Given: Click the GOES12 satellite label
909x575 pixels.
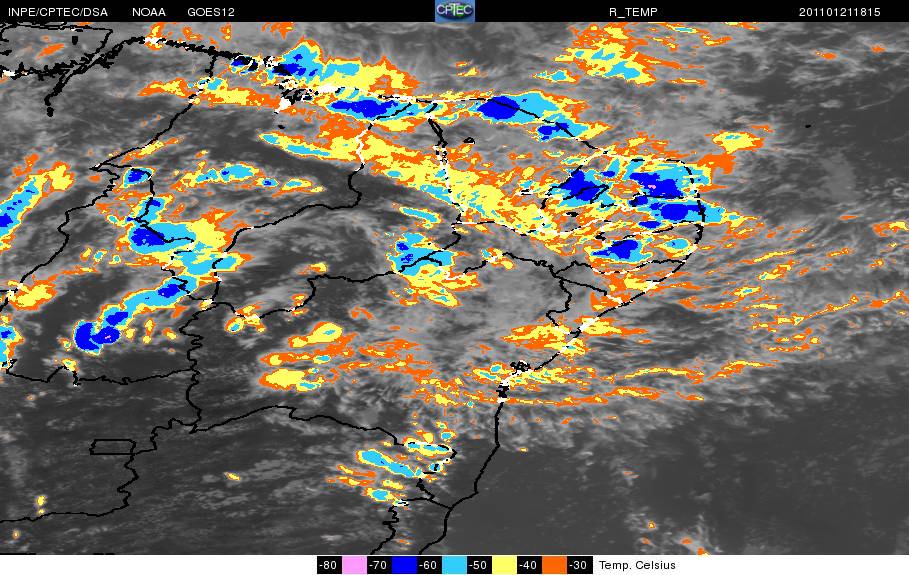Looking at the screenshot, I should [x=211, y=12].
